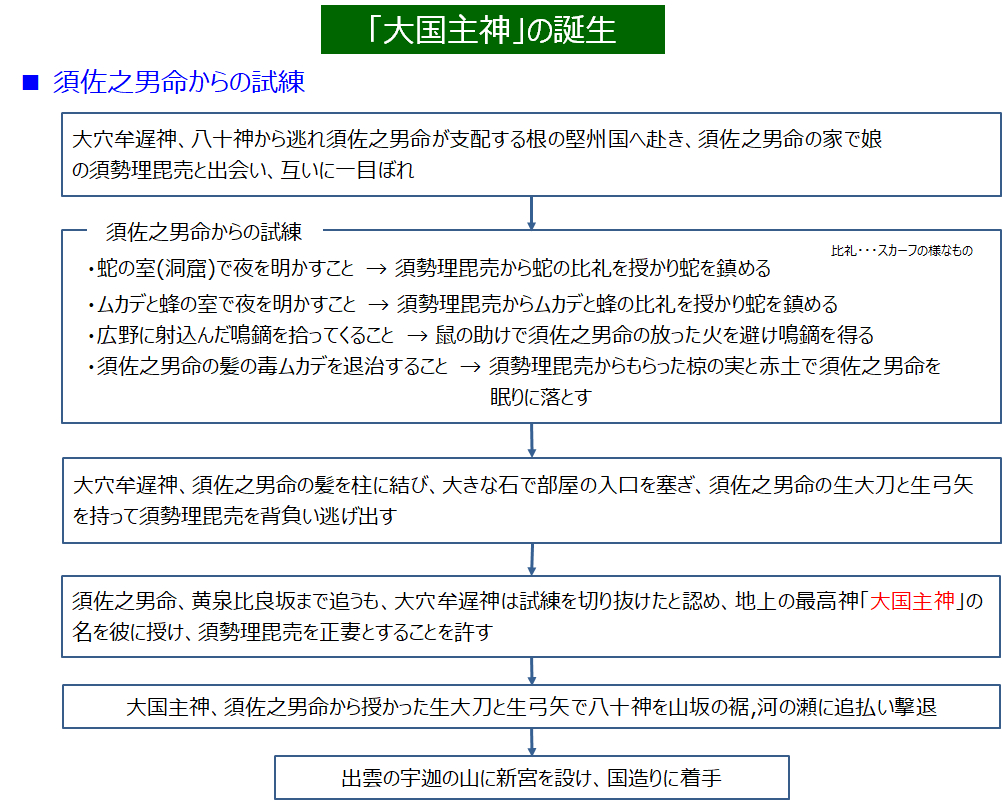Select the final 出雲の宇迦の山 box
The width and height of the screenshot is (1002, 803).
pyautogui.click(x=531, y=778)
